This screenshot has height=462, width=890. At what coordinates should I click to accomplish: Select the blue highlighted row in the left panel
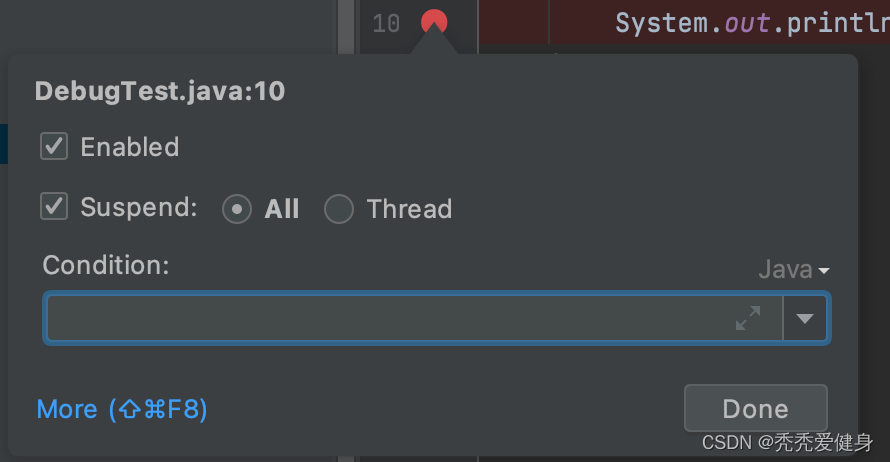[4, 144]
